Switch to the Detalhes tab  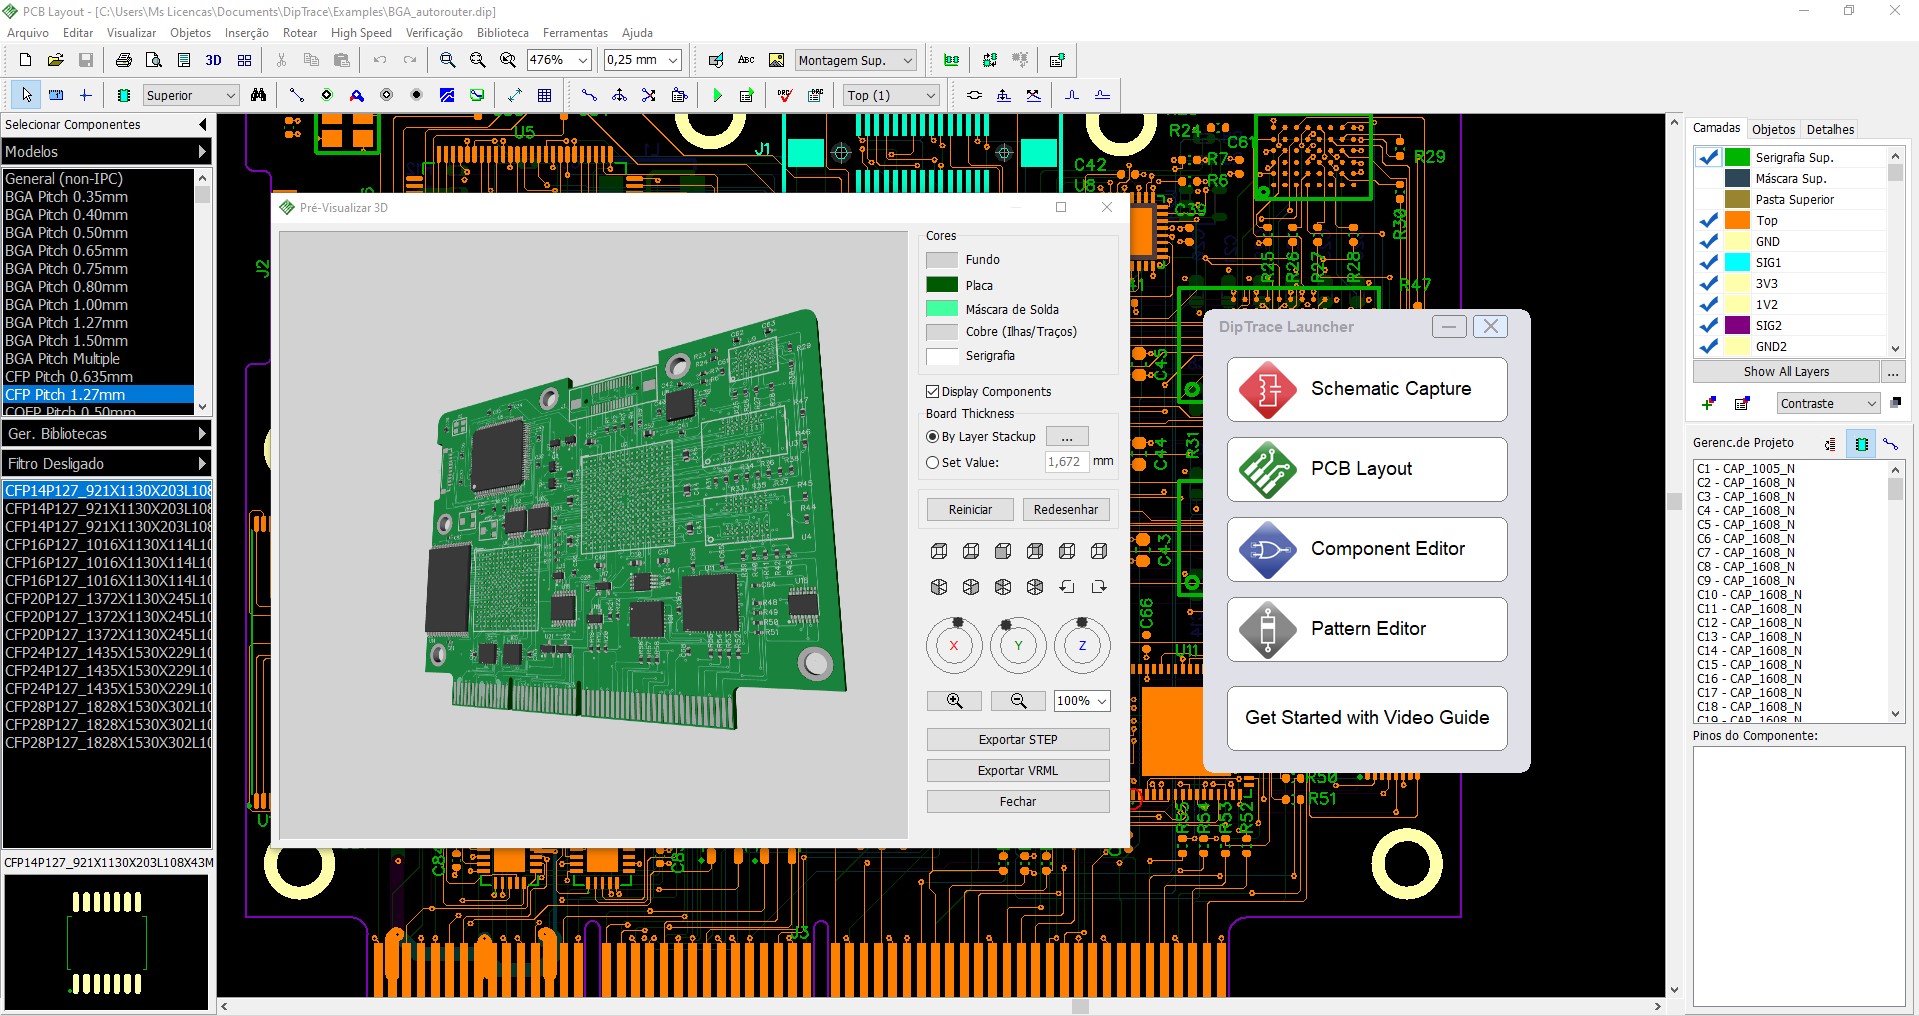point(1830,129)
